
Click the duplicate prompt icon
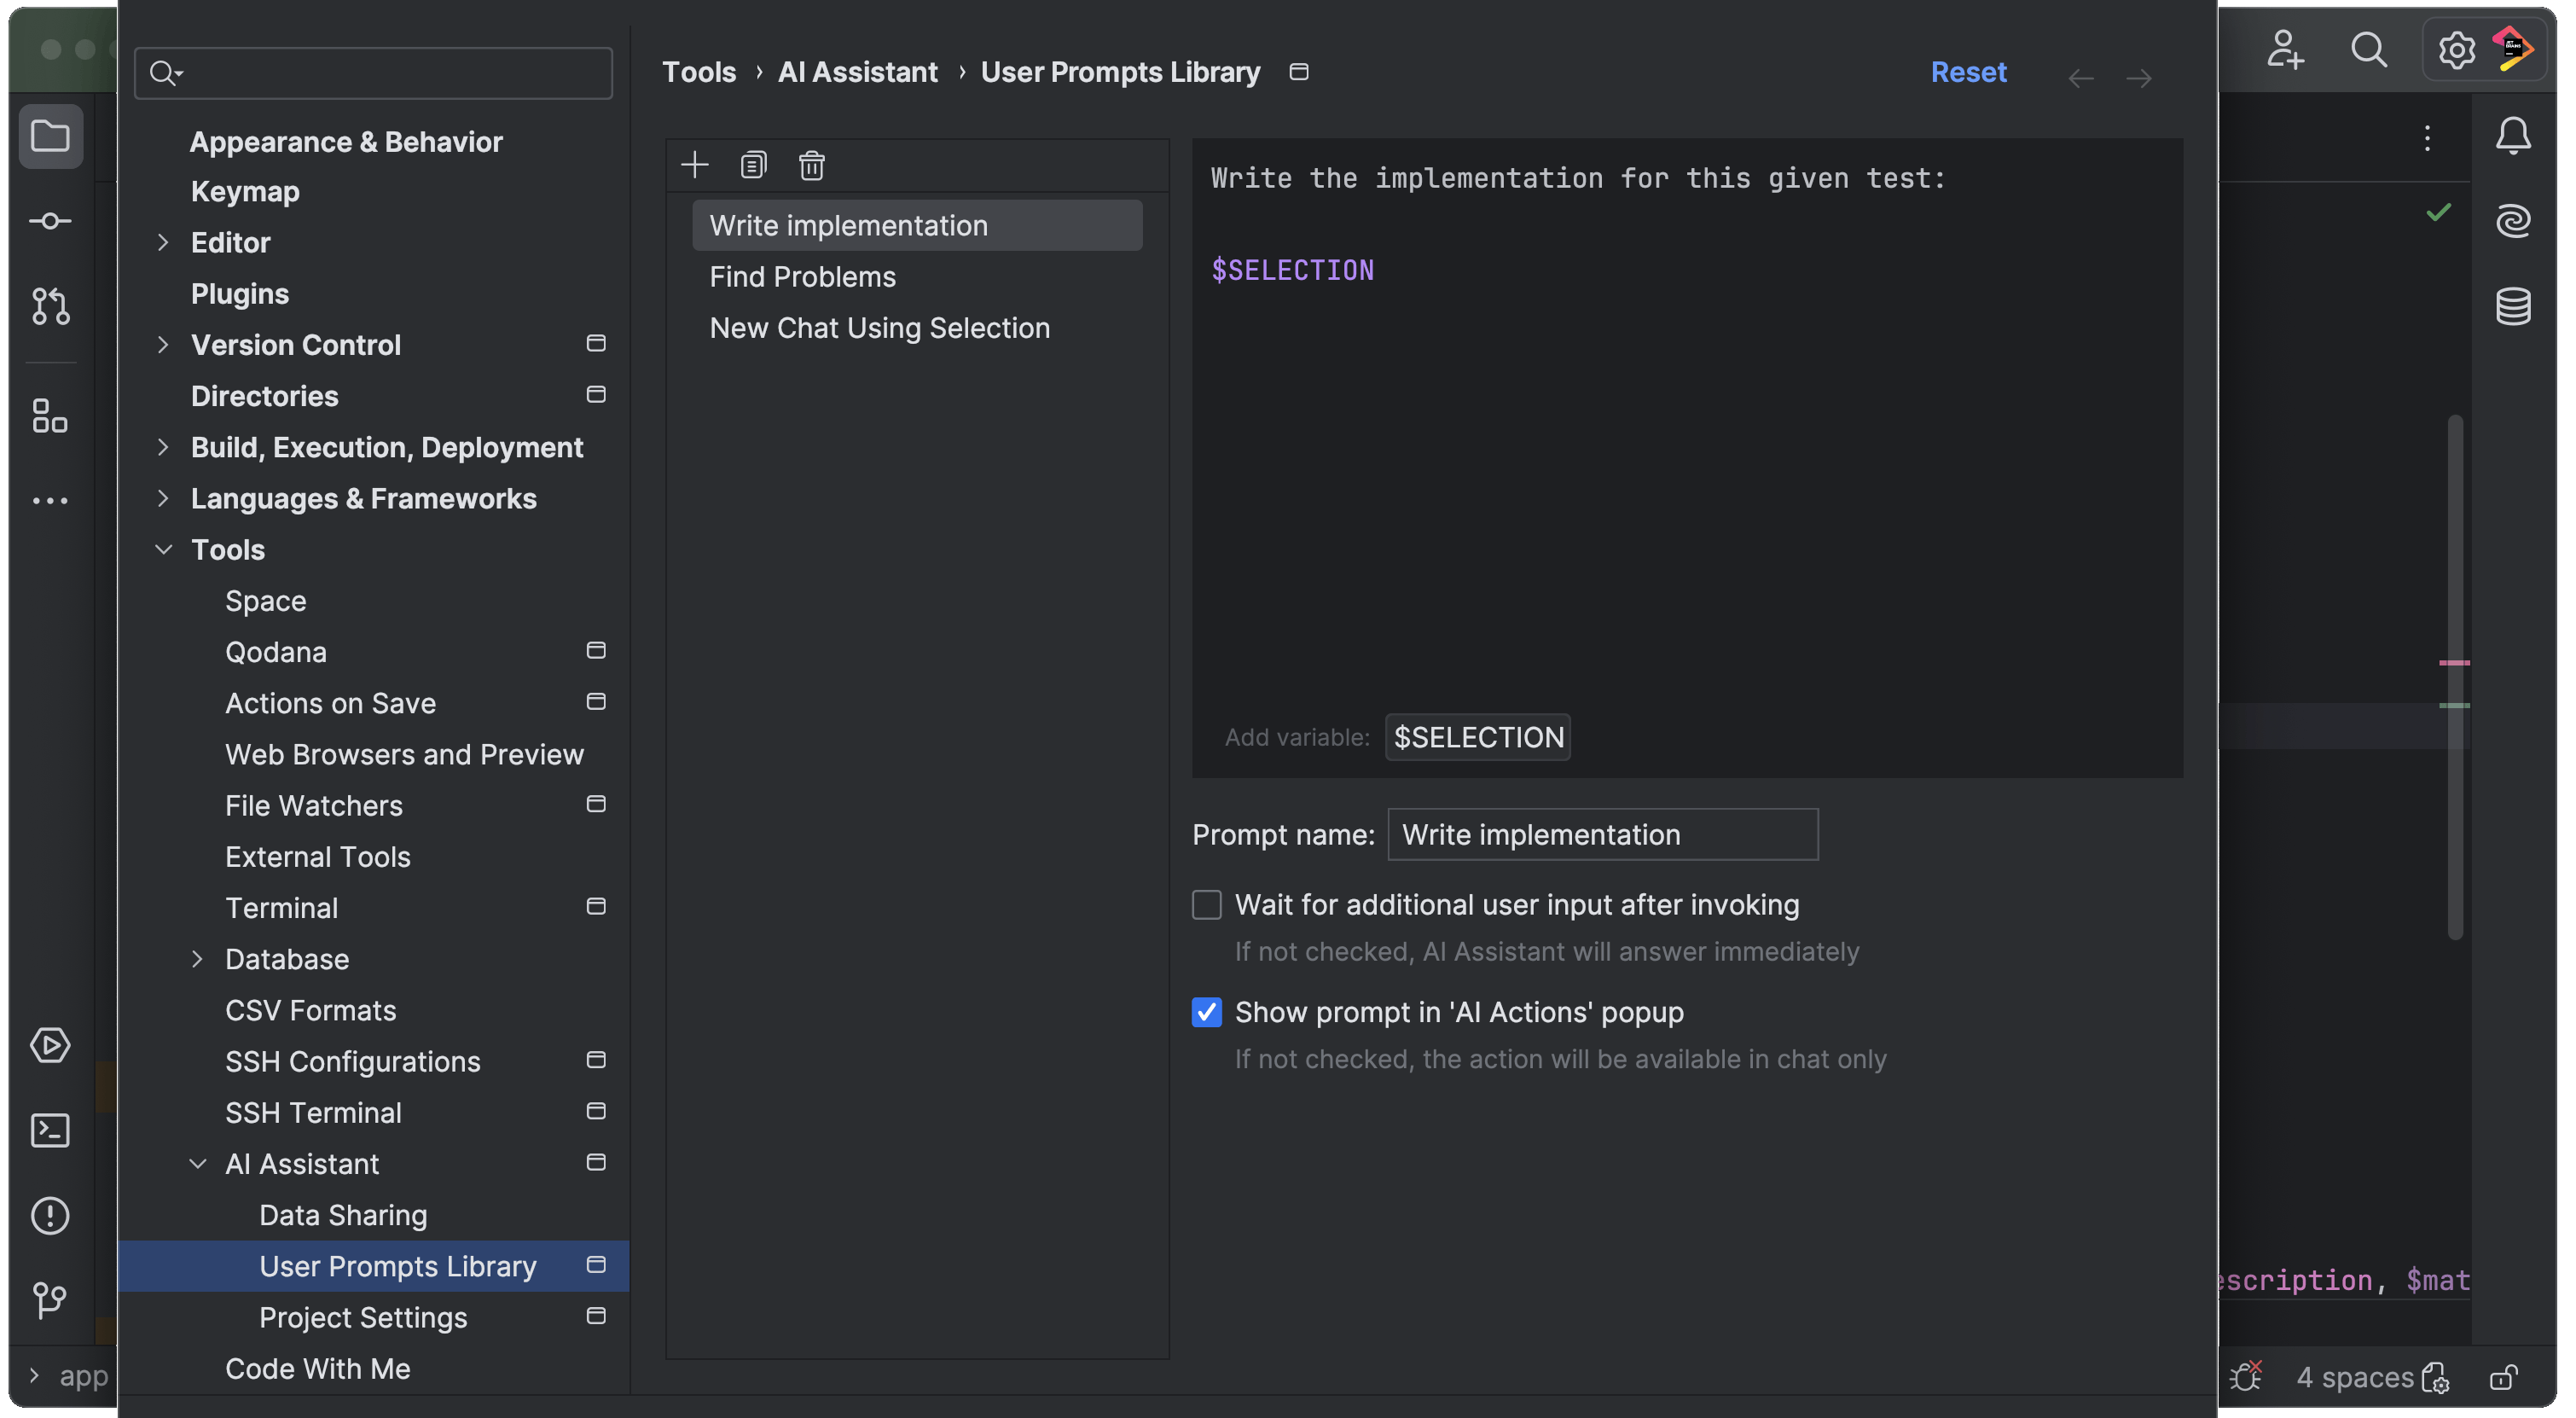[x=753, y=165]
